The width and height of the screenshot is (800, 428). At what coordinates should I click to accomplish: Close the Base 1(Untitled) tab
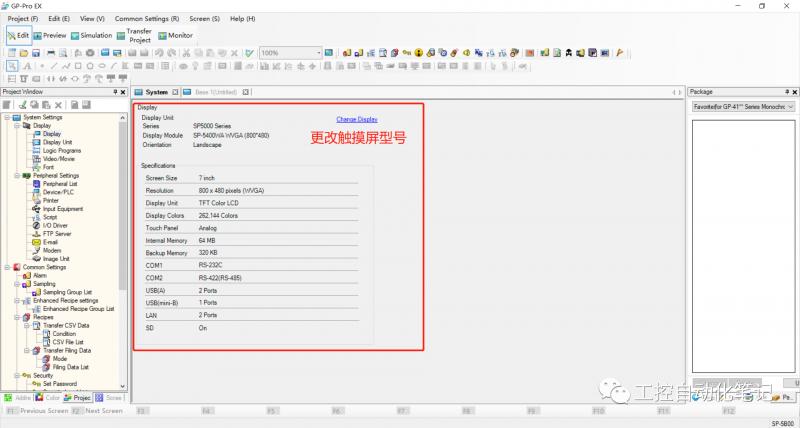(x=245, y=92)
